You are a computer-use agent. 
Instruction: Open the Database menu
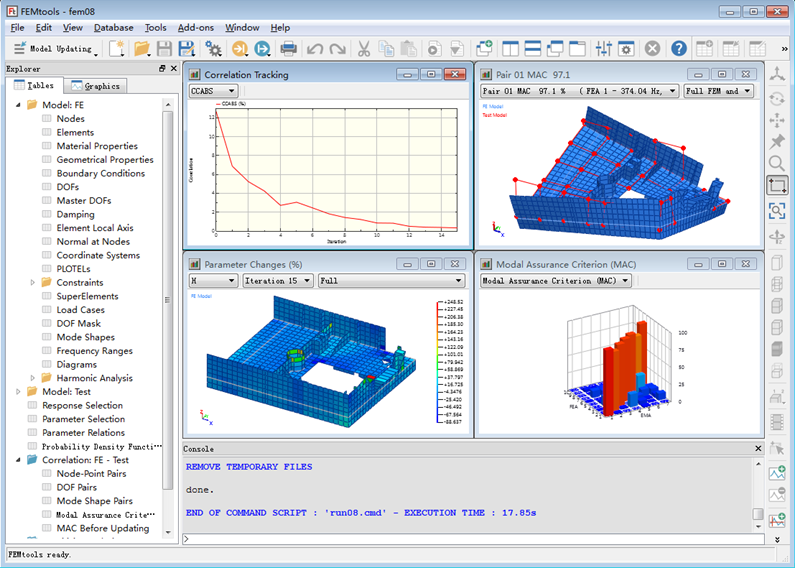pyautogui.click(x=114, y=28)
